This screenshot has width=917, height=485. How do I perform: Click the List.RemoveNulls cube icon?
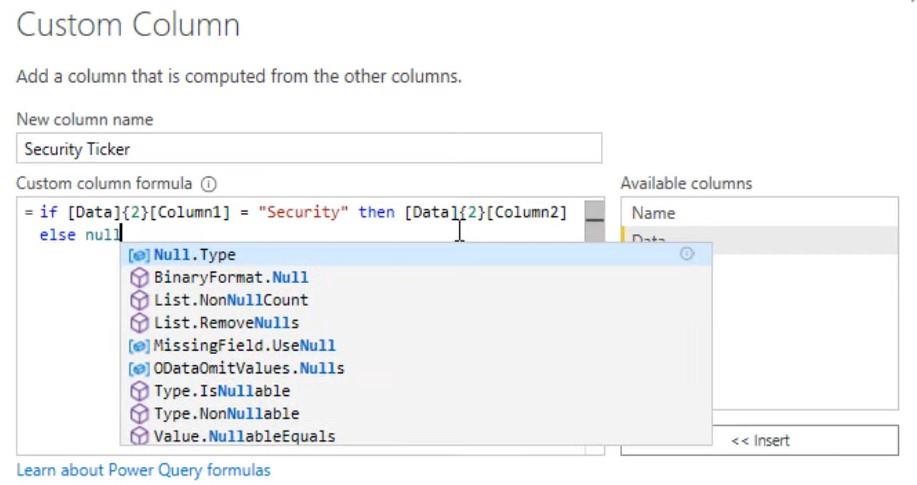(139, 323)
